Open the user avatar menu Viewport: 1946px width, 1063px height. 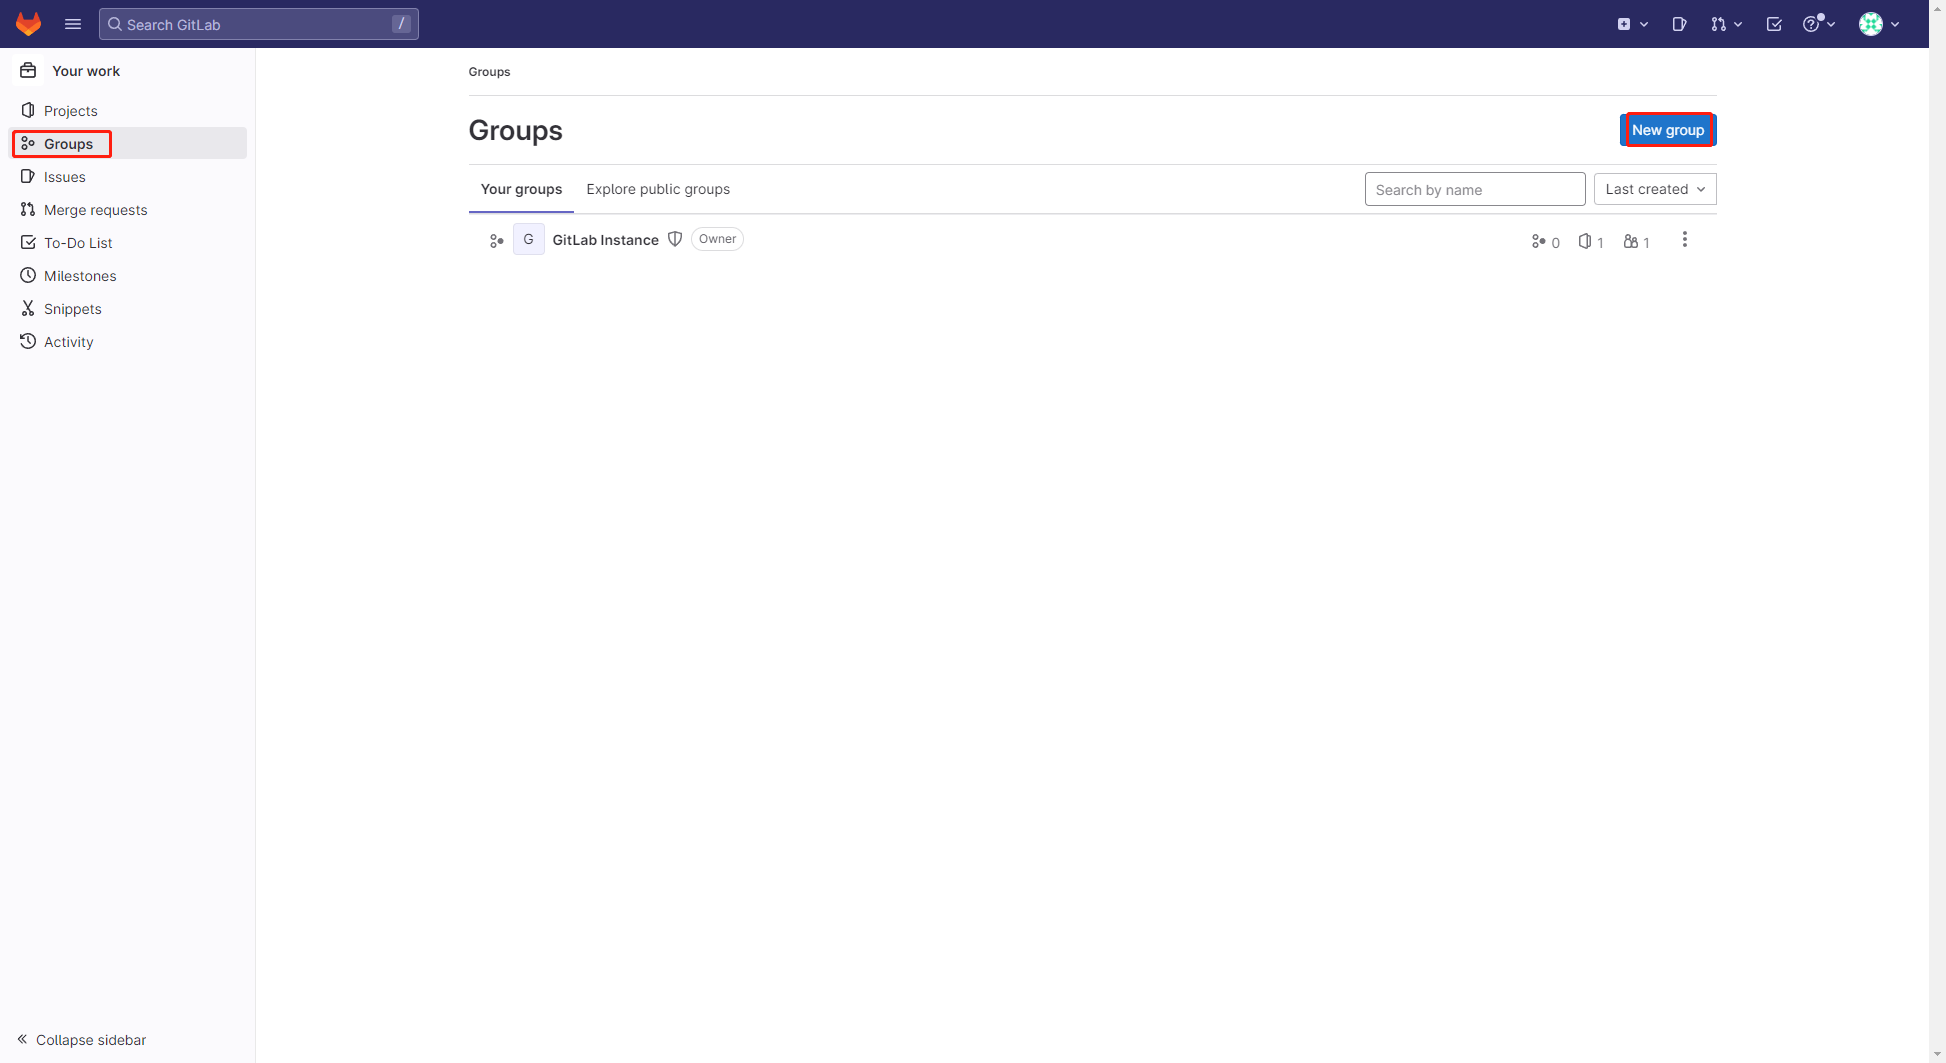coord(1879,24)
